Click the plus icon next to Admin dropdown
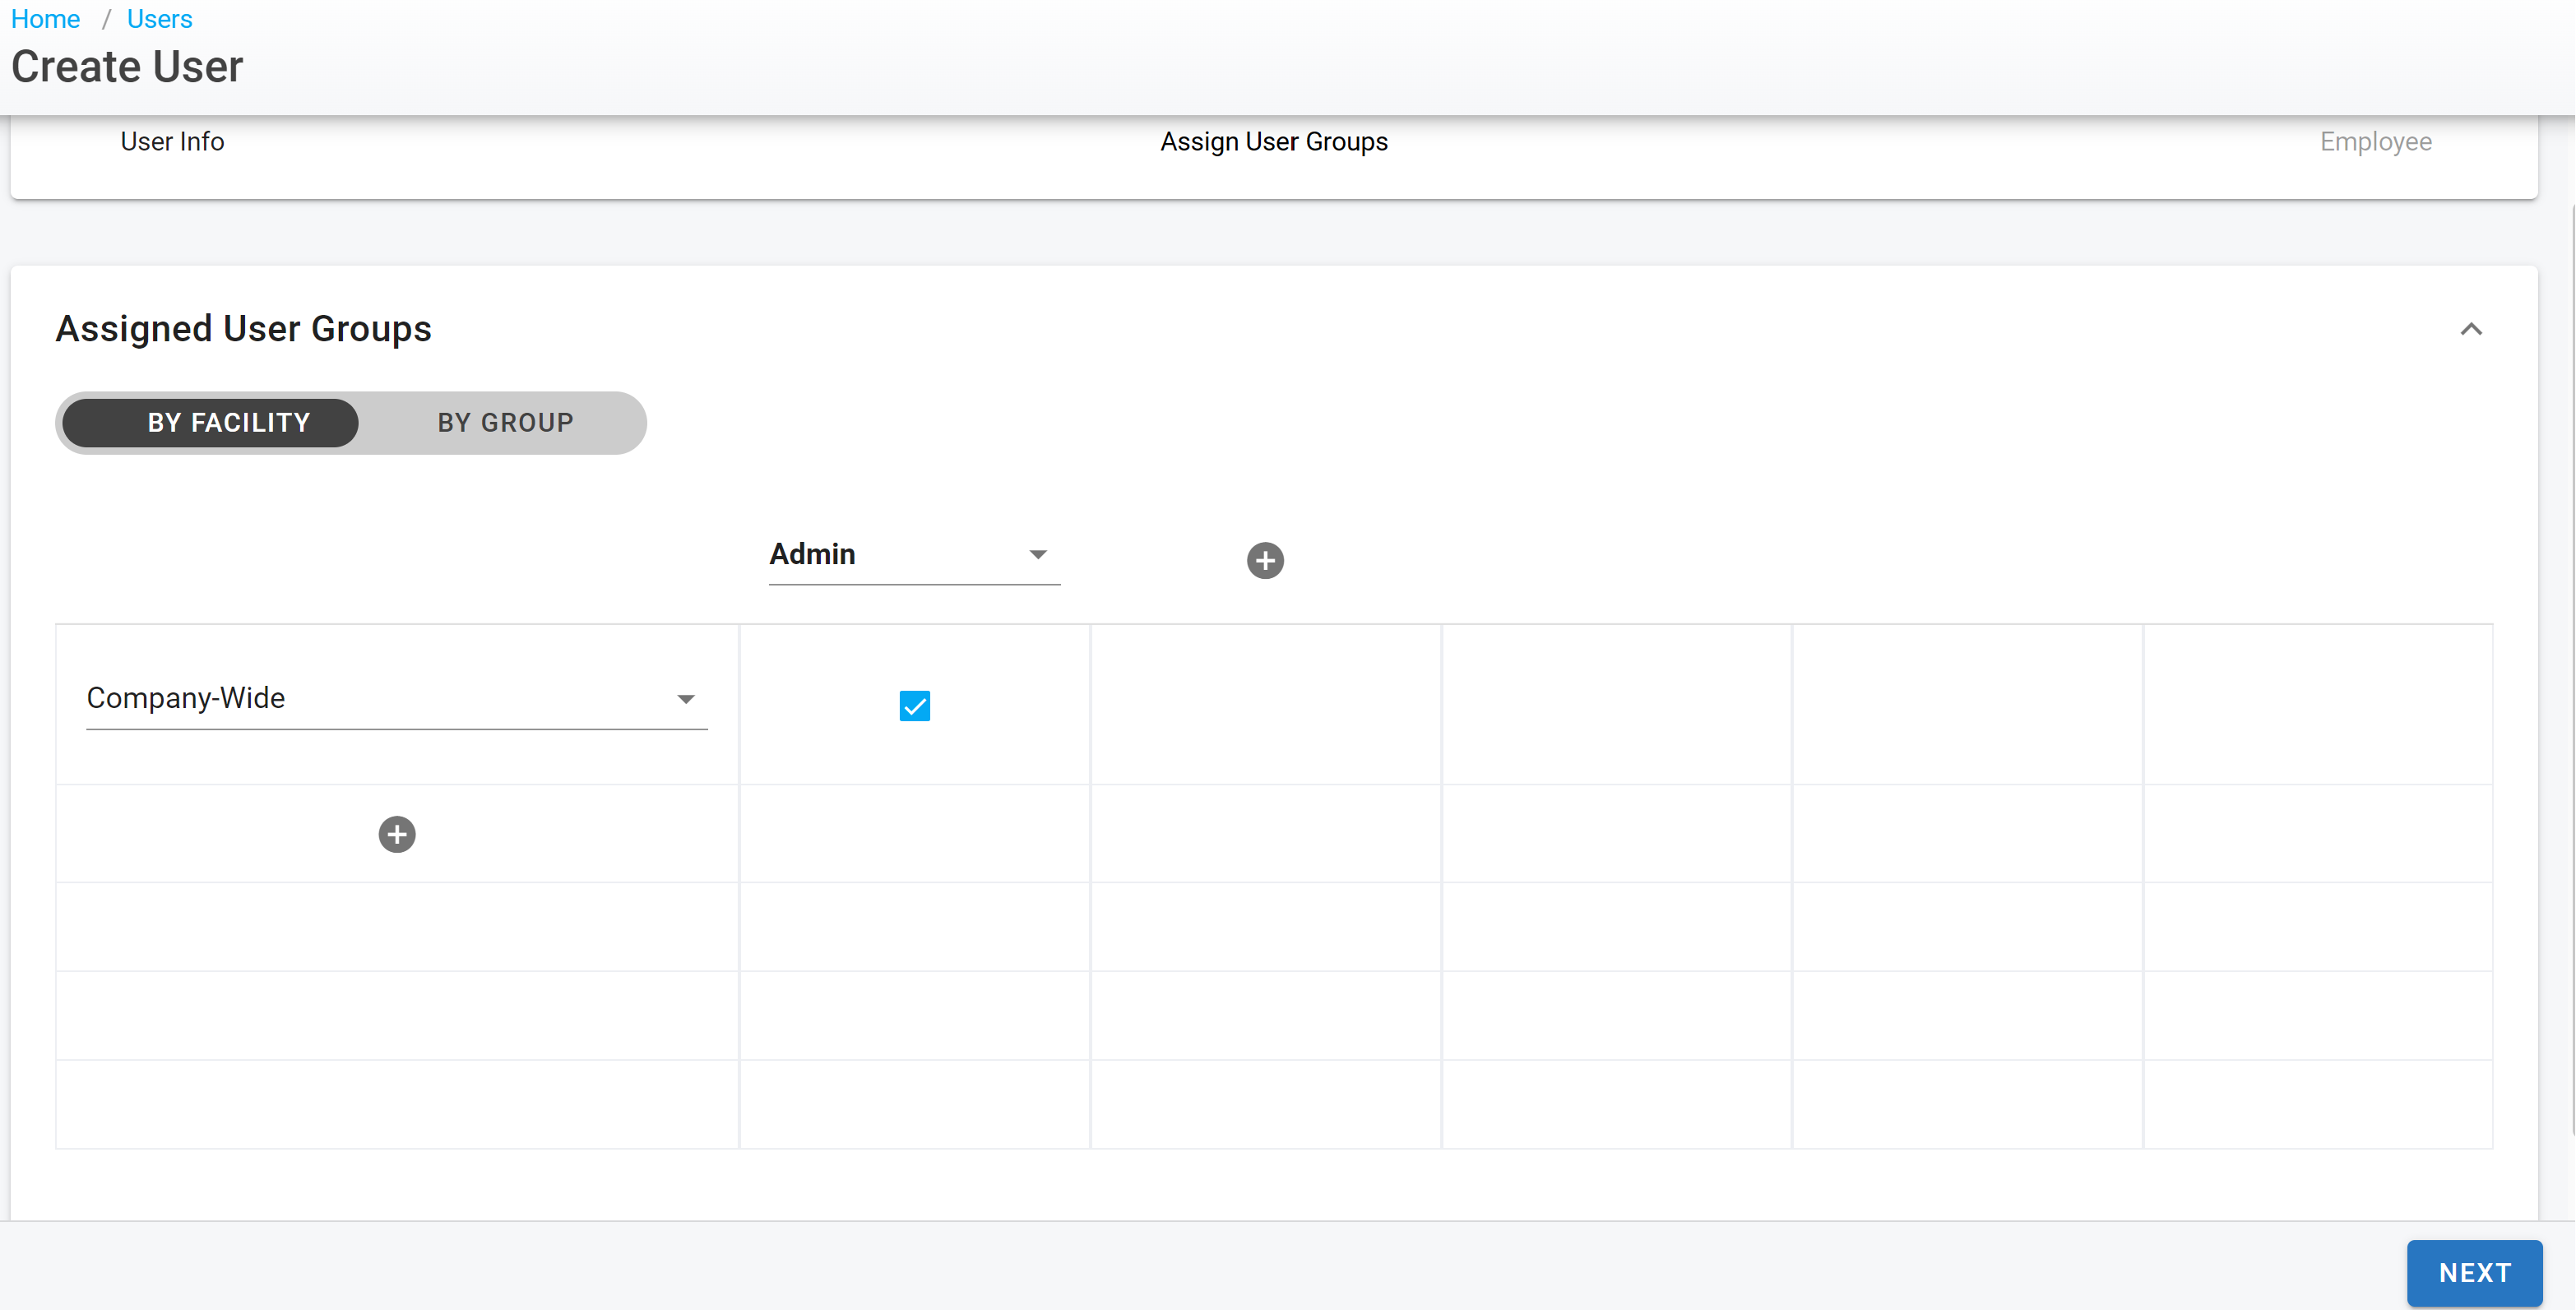The width and height of the screenshot is (2576, 1310). (x=1265, y=560)
